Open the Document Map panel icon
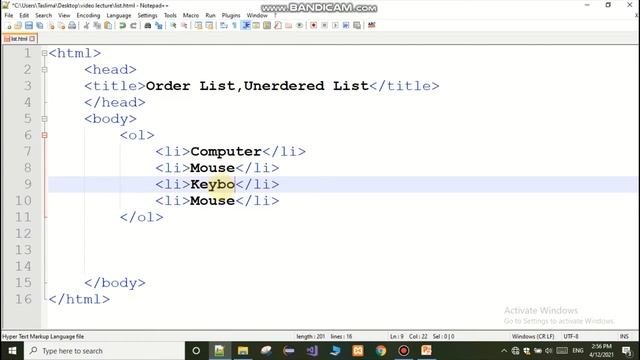The height and width of the screenshot is (360, 640). click(267, 25)
